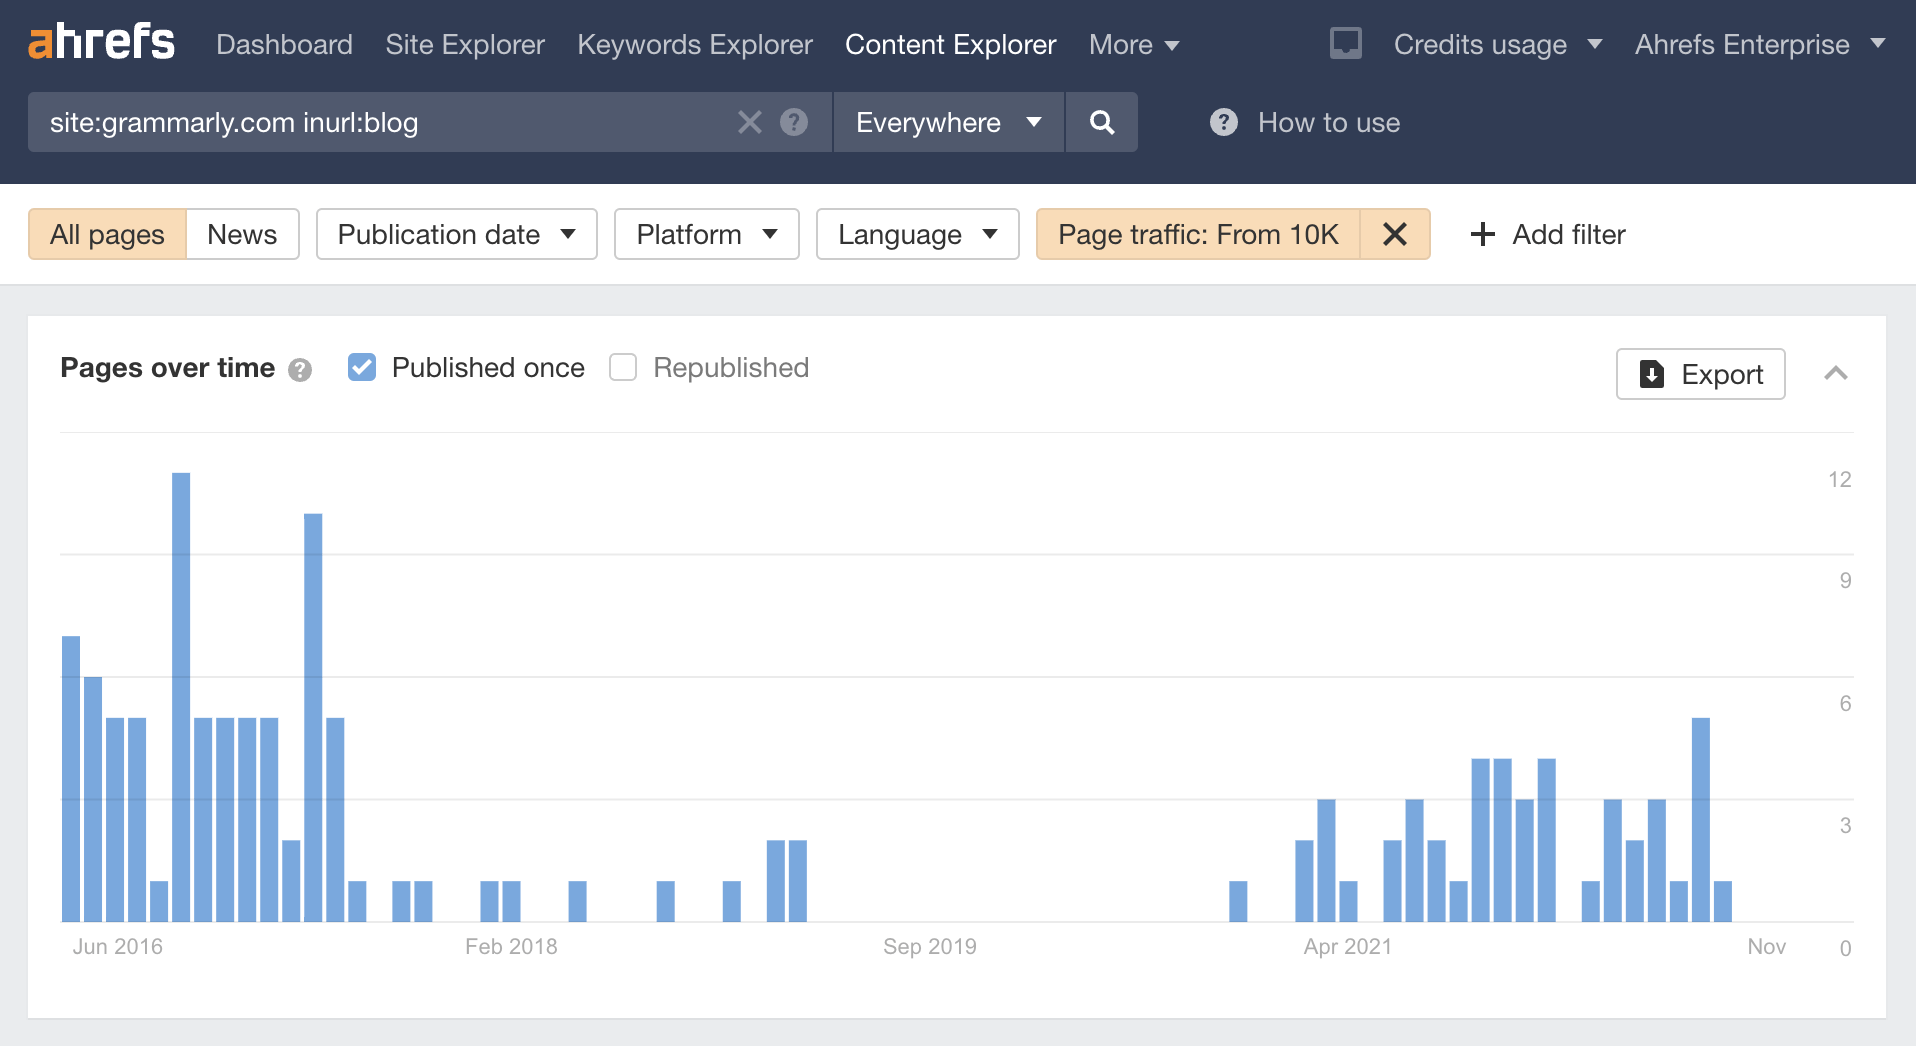Open the Everywhere search scope dropdown
Image resolution: width=1916 pixels, height=1046 pixels.
(946, 122)
